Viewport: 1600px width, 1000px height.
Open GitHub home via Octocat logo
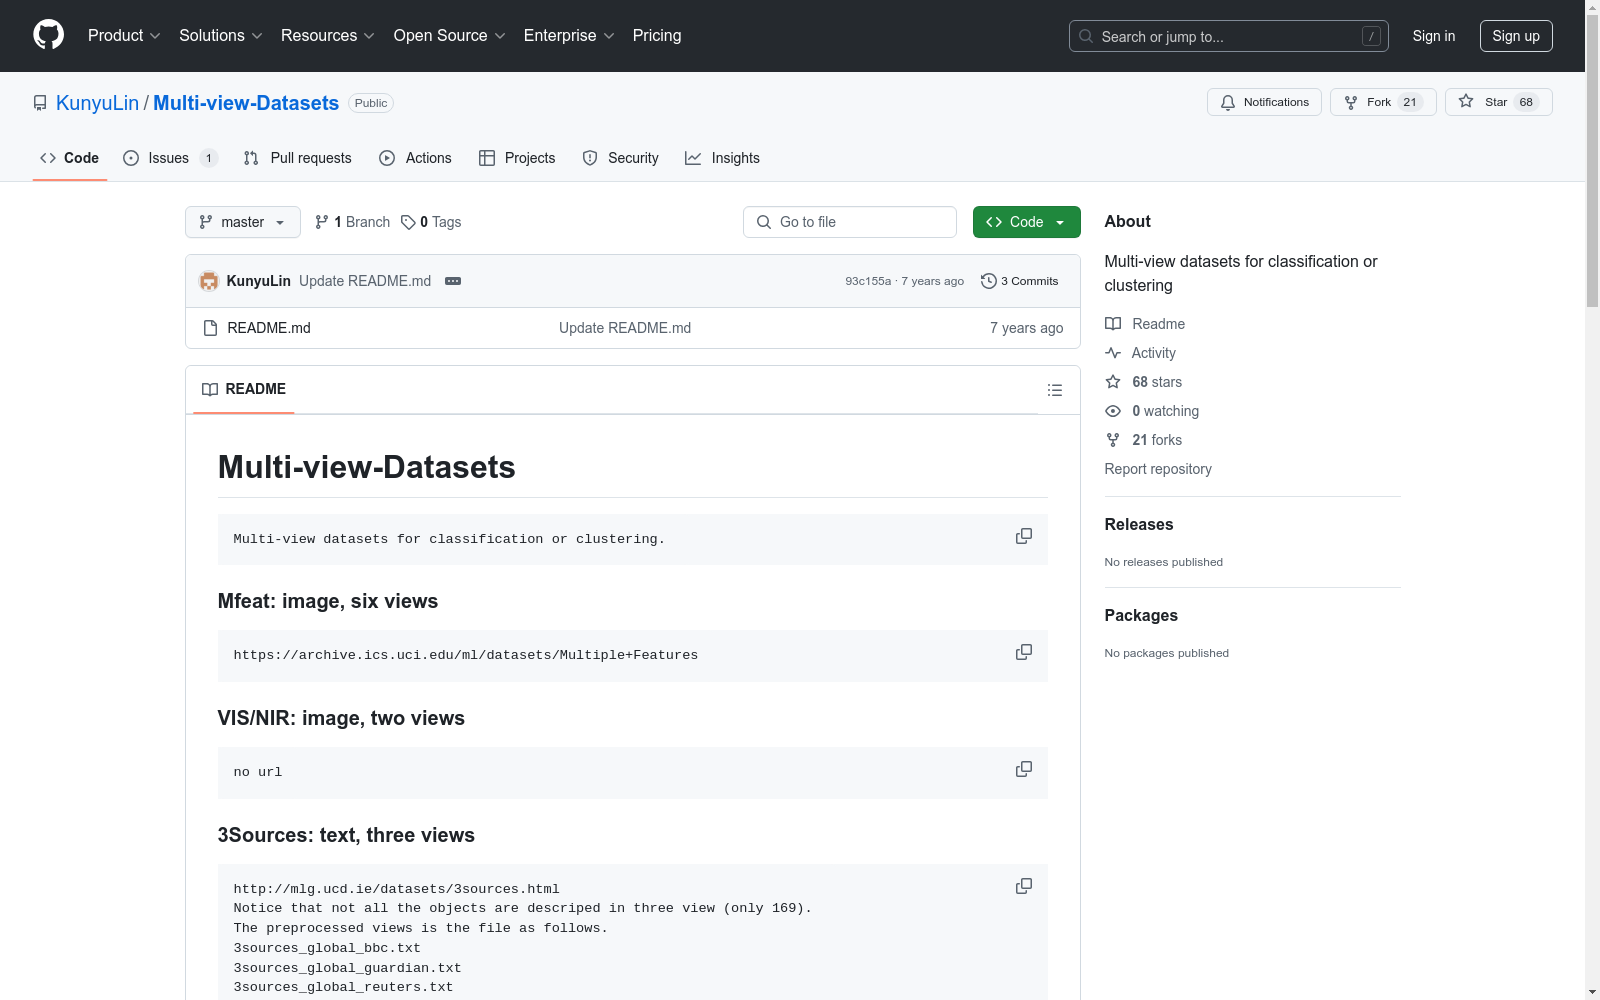(48, 35)
